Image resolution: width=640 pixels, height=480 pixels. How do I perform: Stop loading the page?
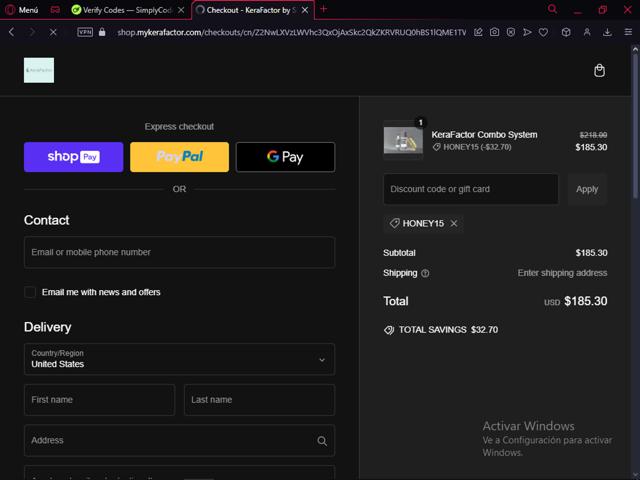[x=53, y=32]
